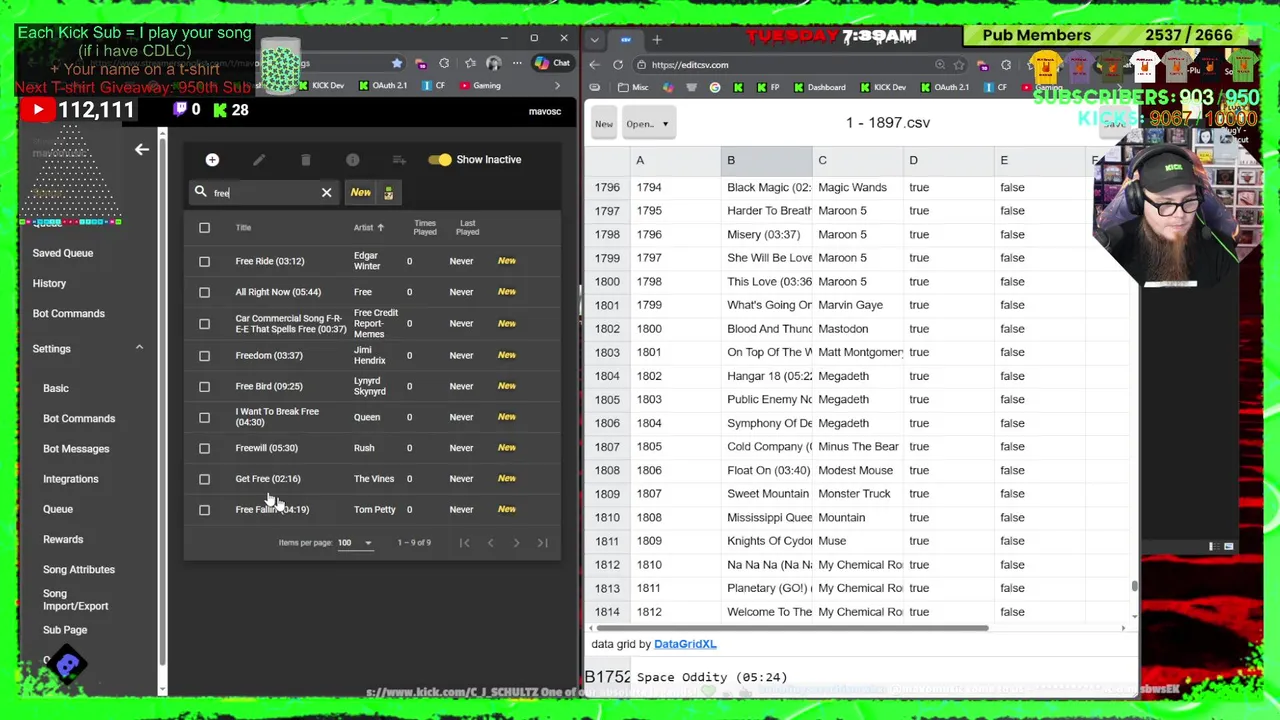Select column B header in CSV grid
This screenshot has width=1280, height=720.
click(766, 160)
